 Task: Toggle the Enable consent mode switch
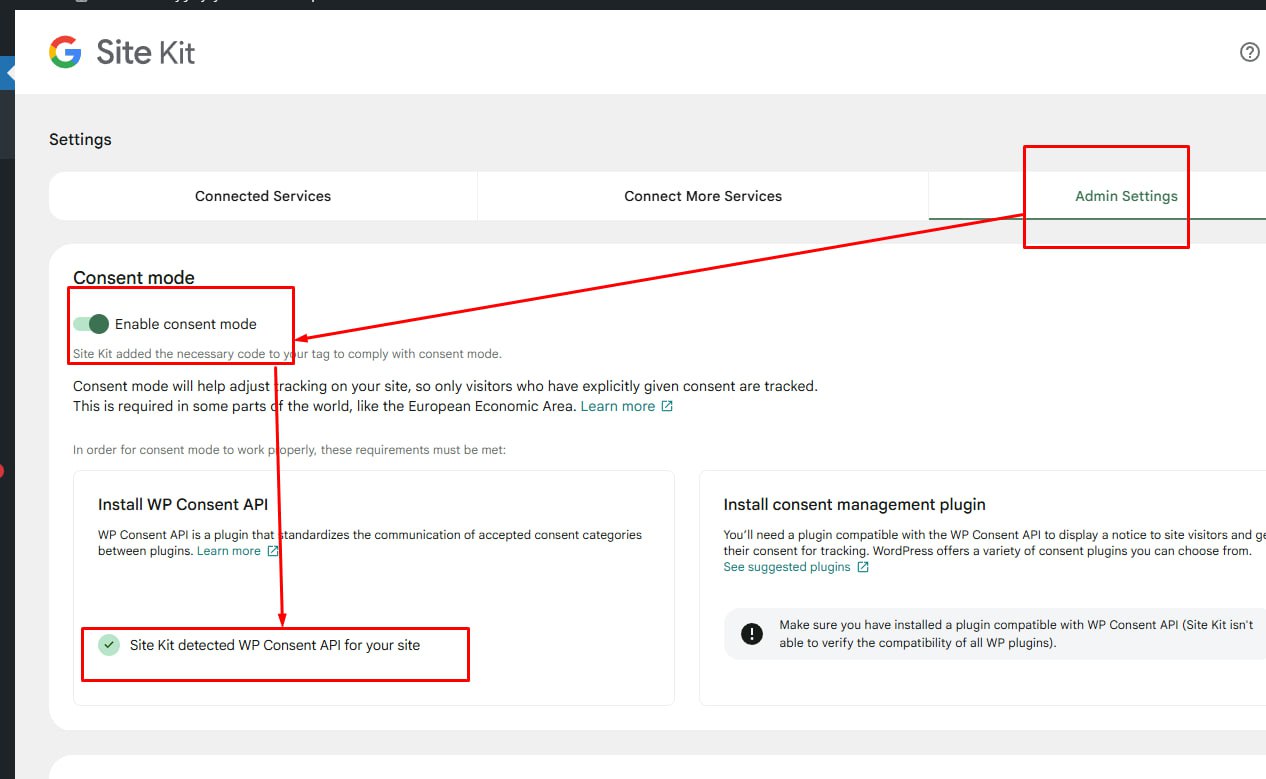tap(91, 324)
